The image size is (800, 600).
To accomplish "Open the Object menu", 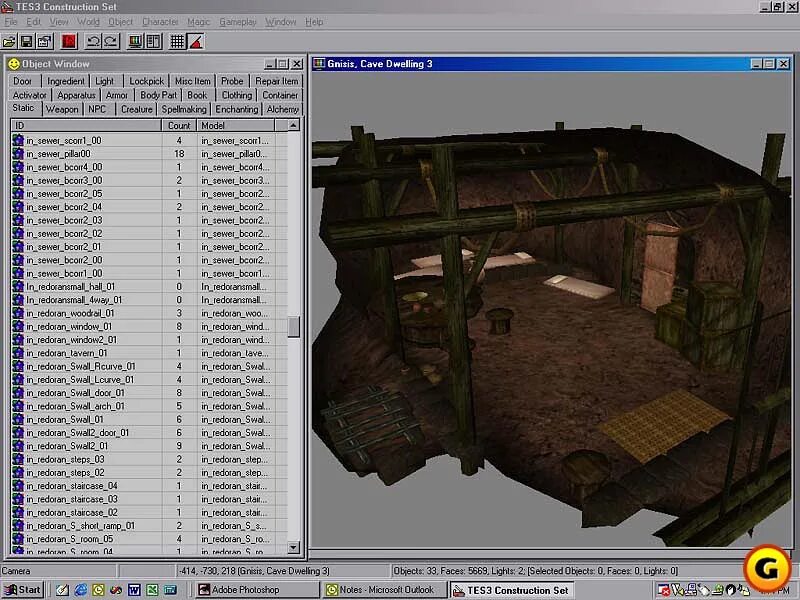I will (x=120, y=22).
